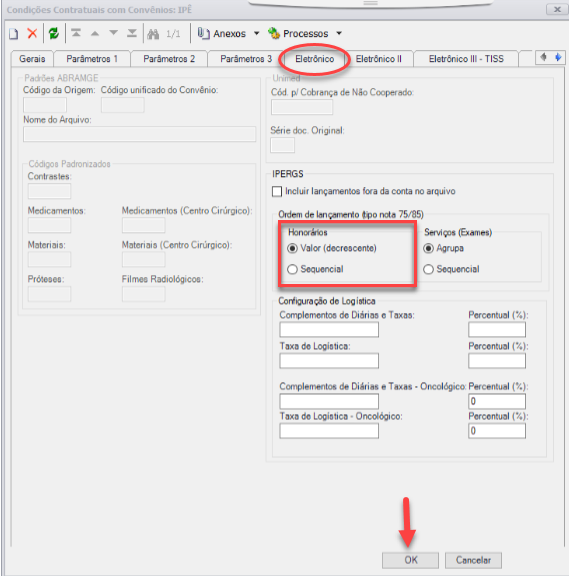Image resolution: width=569 pixels, height=576 pixels.
Task: Click Taxa de Logística - Oncológico field
Action: [329, 431]
